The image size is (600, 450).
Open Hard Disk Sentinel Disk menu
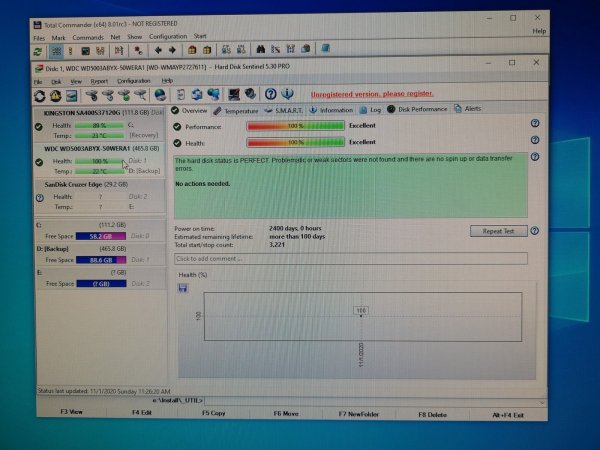[x=56, y=82]
